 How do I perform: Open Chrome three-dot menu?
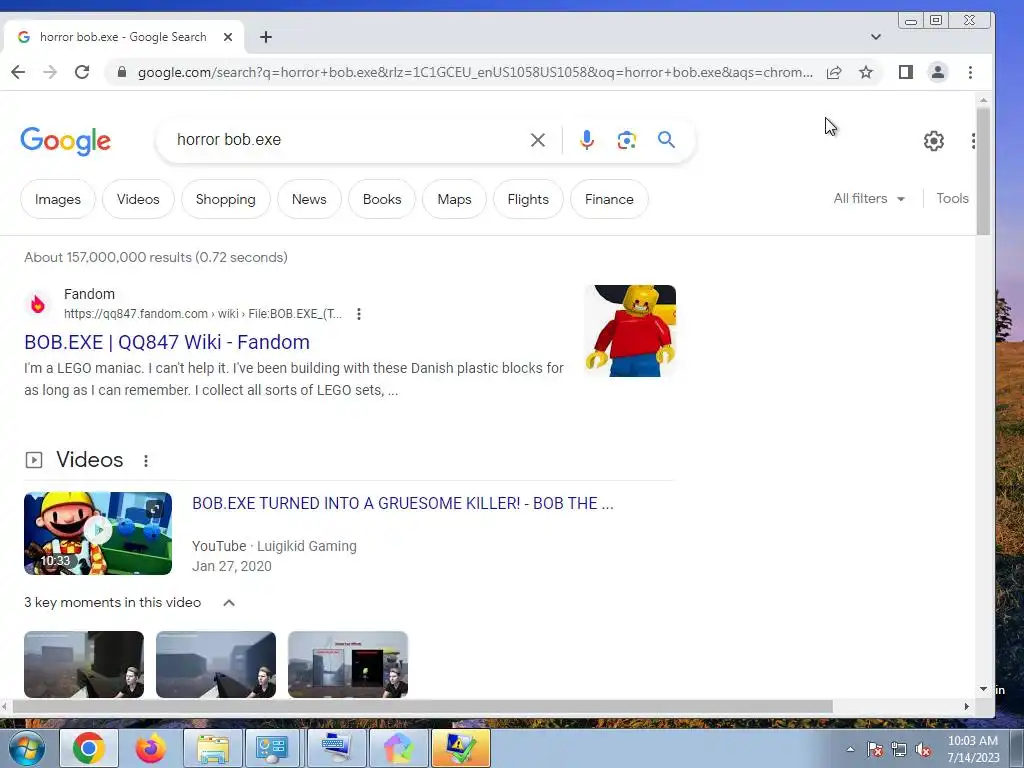tap(970, 72)
